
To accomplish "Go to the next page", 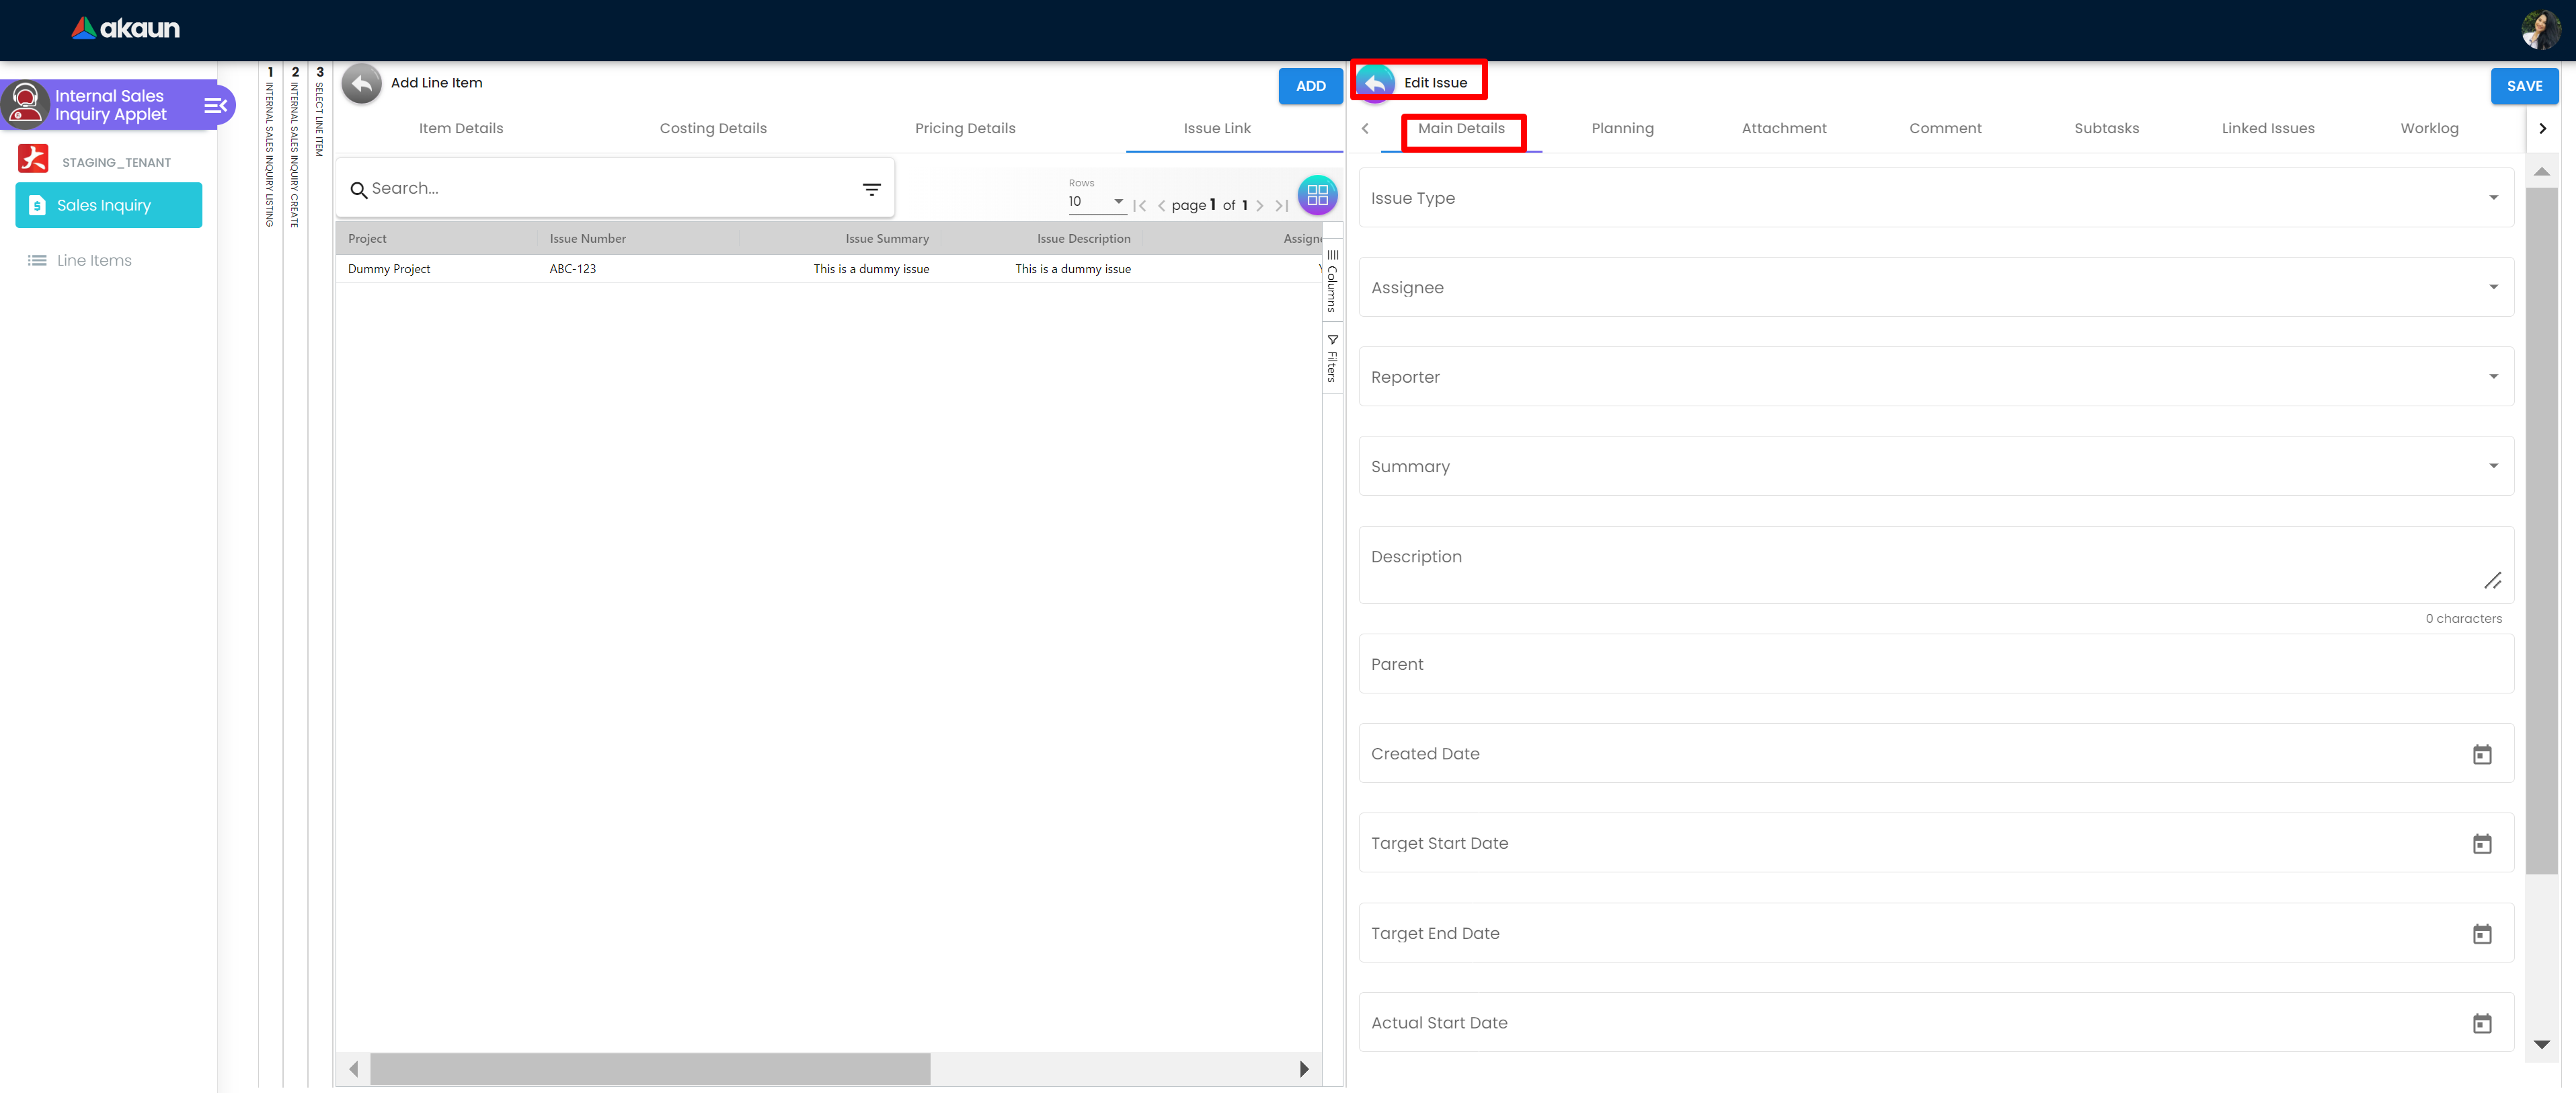I will 1260,206.
